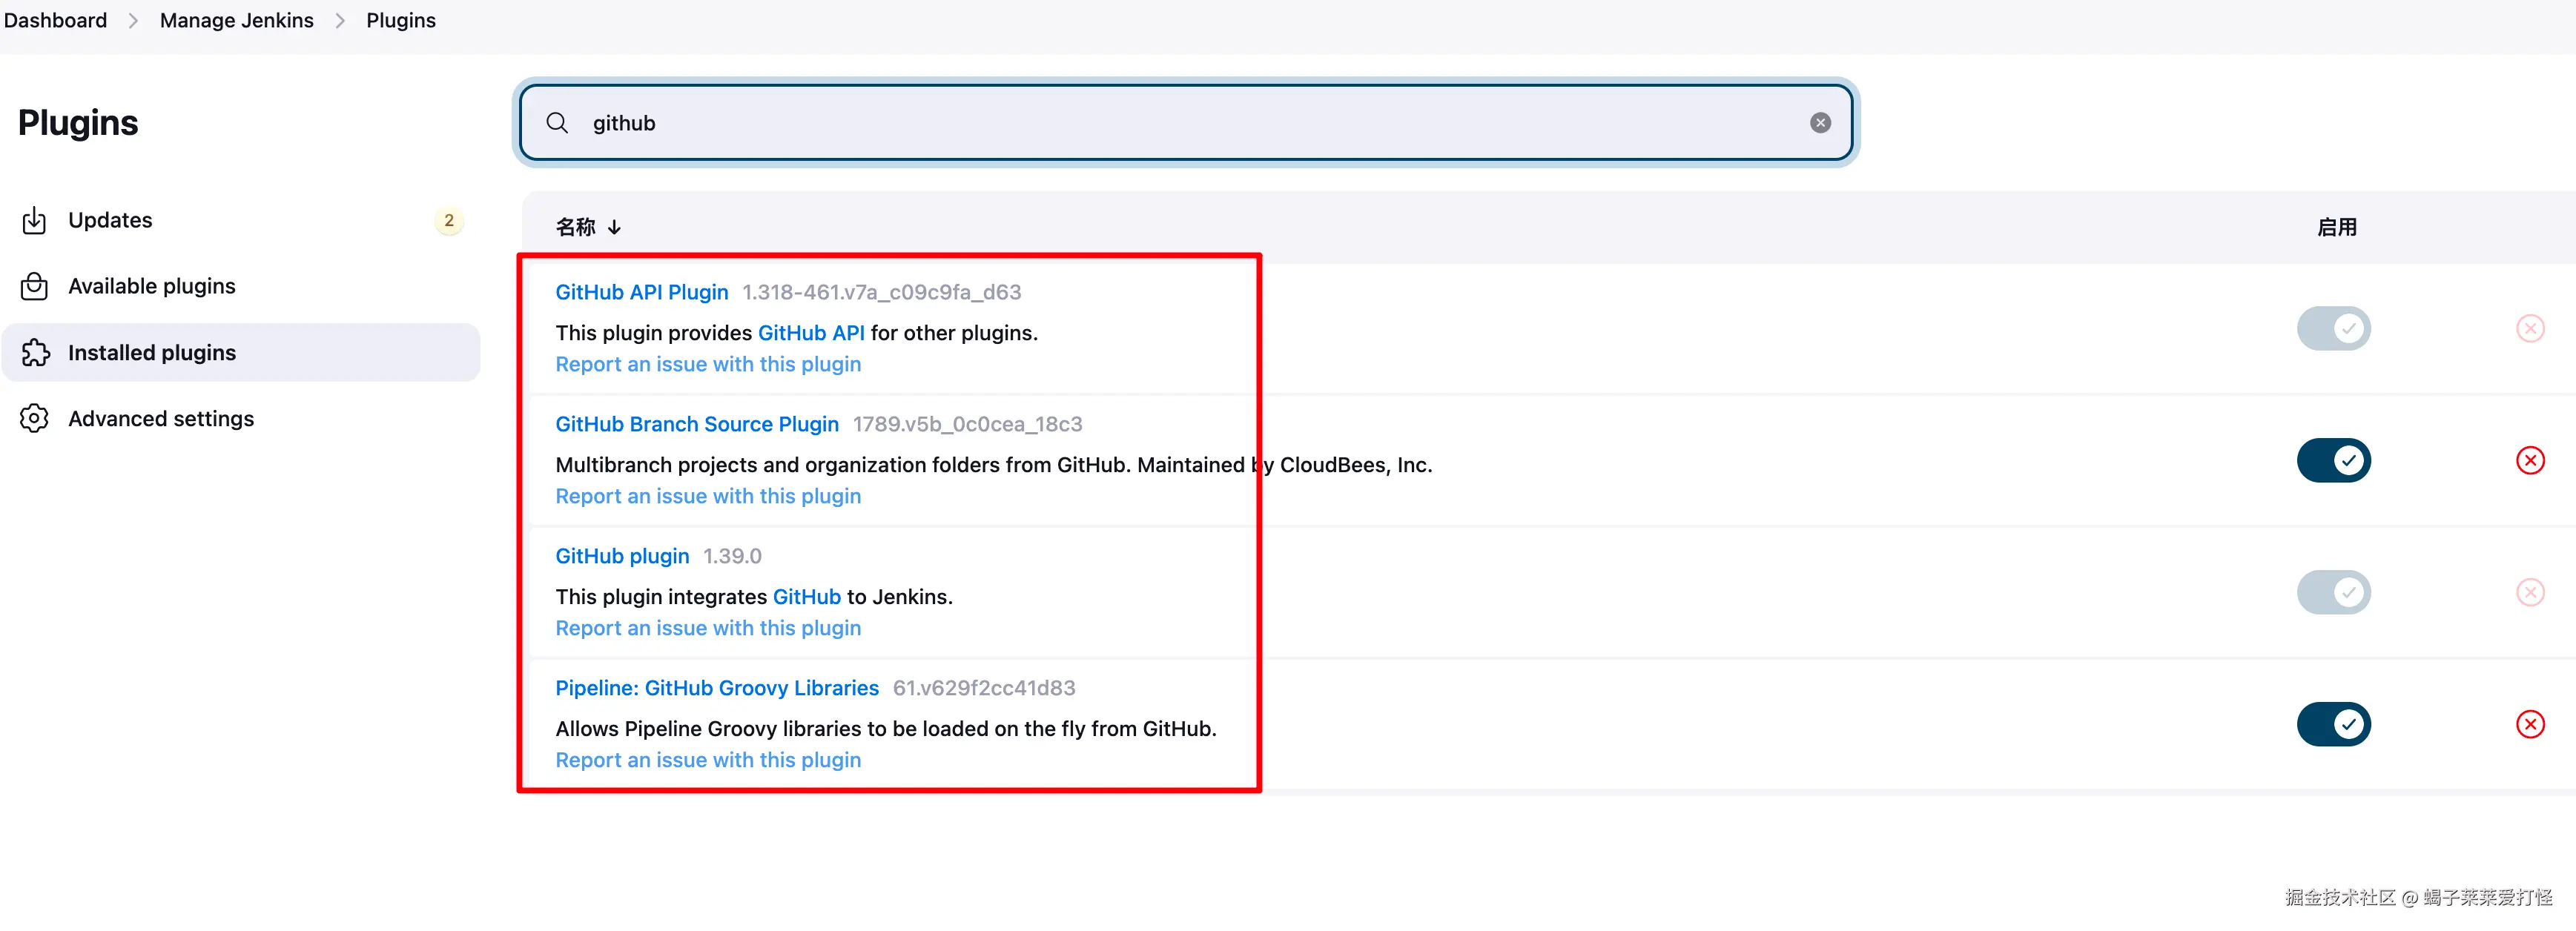This screenshot has width=2576, height=931.
Task: Clear the github search text
Action: click(1820, 123)
